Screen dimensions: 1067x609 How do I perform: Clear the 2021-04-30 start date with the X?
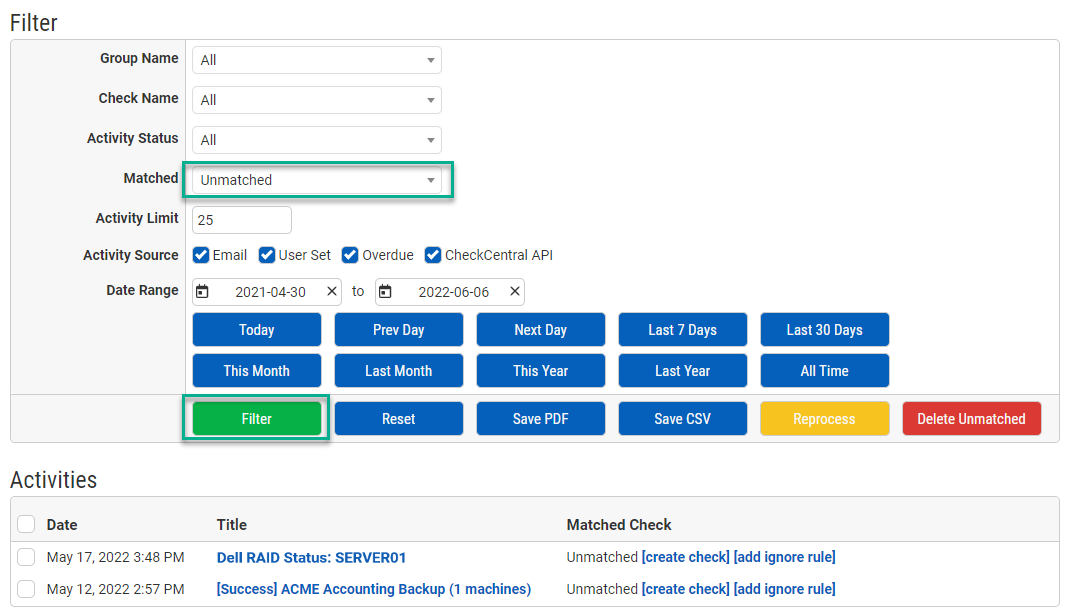331,291
